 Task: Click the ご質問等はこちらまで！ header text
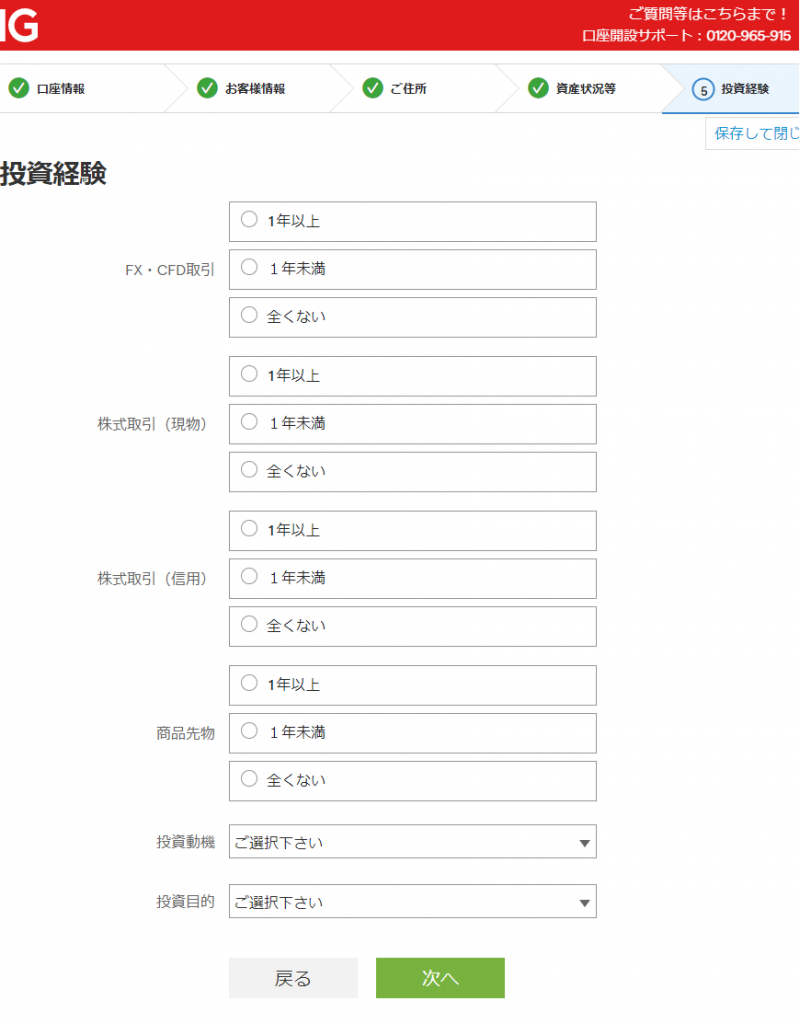[709, 14]
